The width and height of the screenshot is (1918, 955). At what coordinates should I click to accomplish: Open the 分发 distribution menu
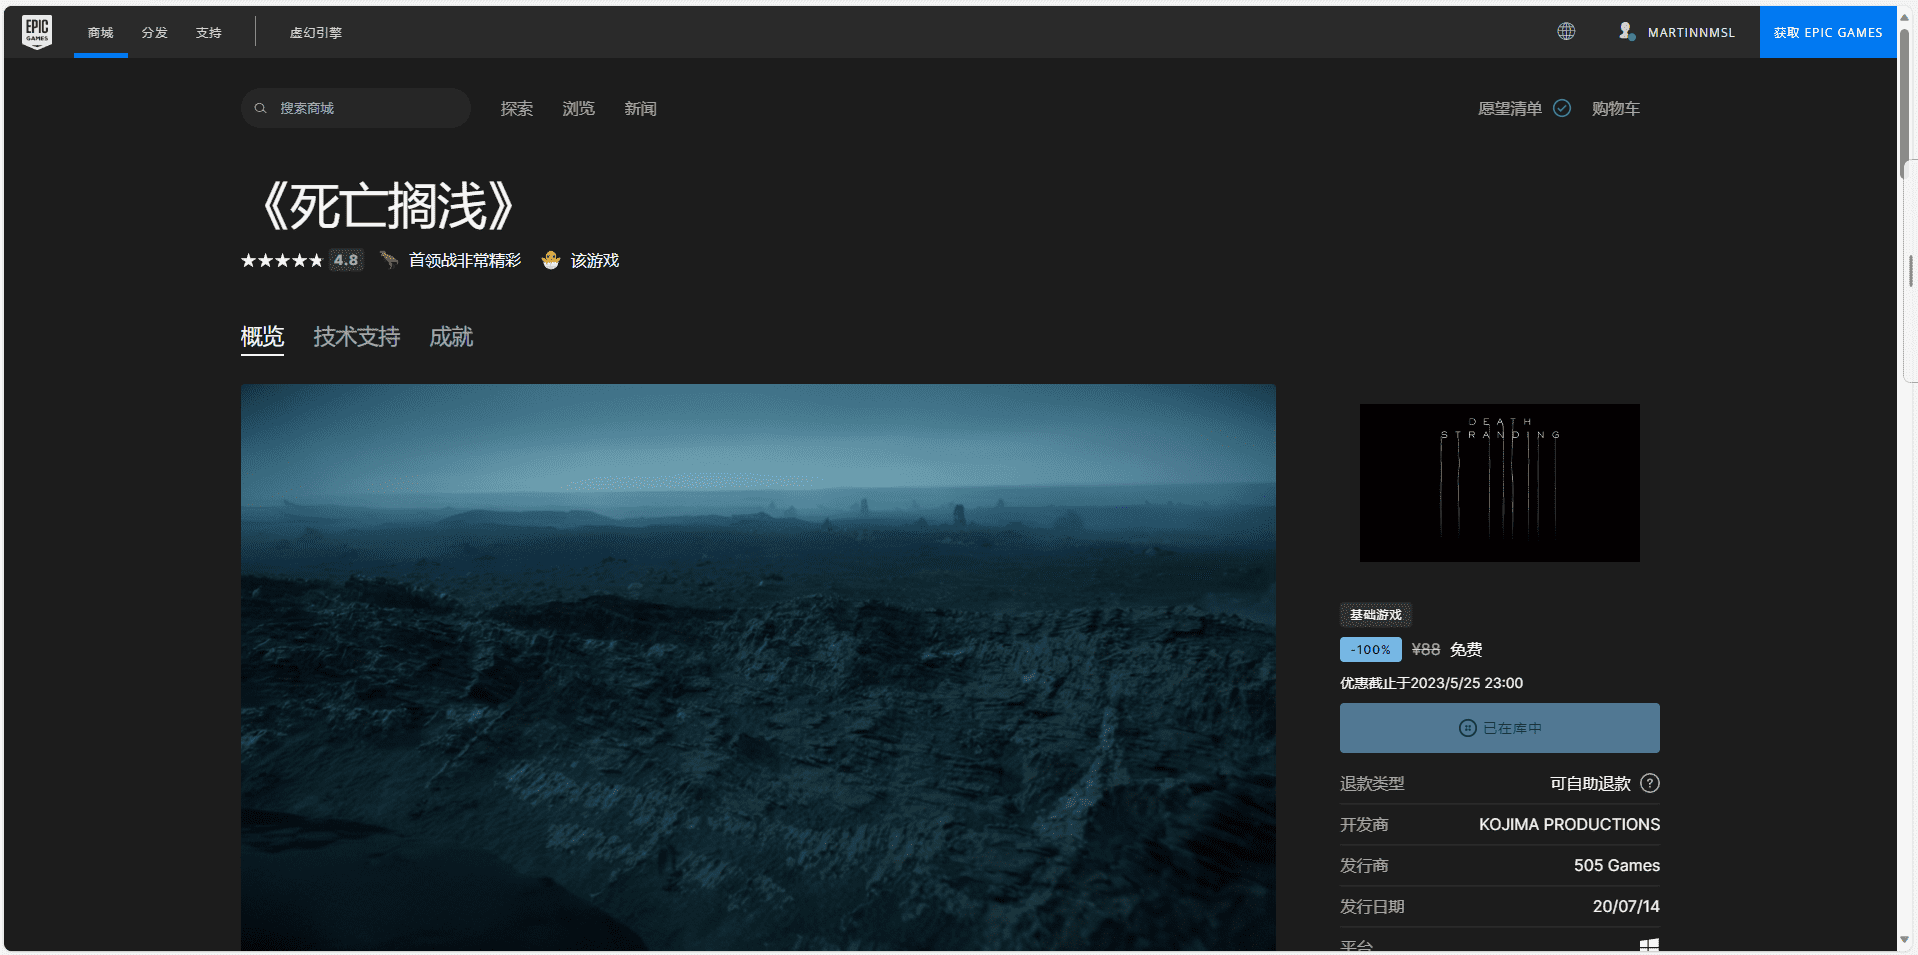click(155, 32)
